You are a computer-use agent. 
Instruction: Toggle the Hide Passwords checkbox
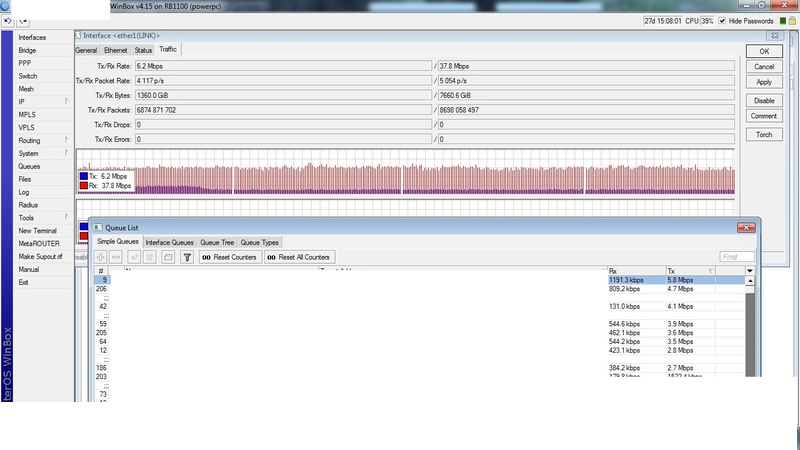(722, 21)
